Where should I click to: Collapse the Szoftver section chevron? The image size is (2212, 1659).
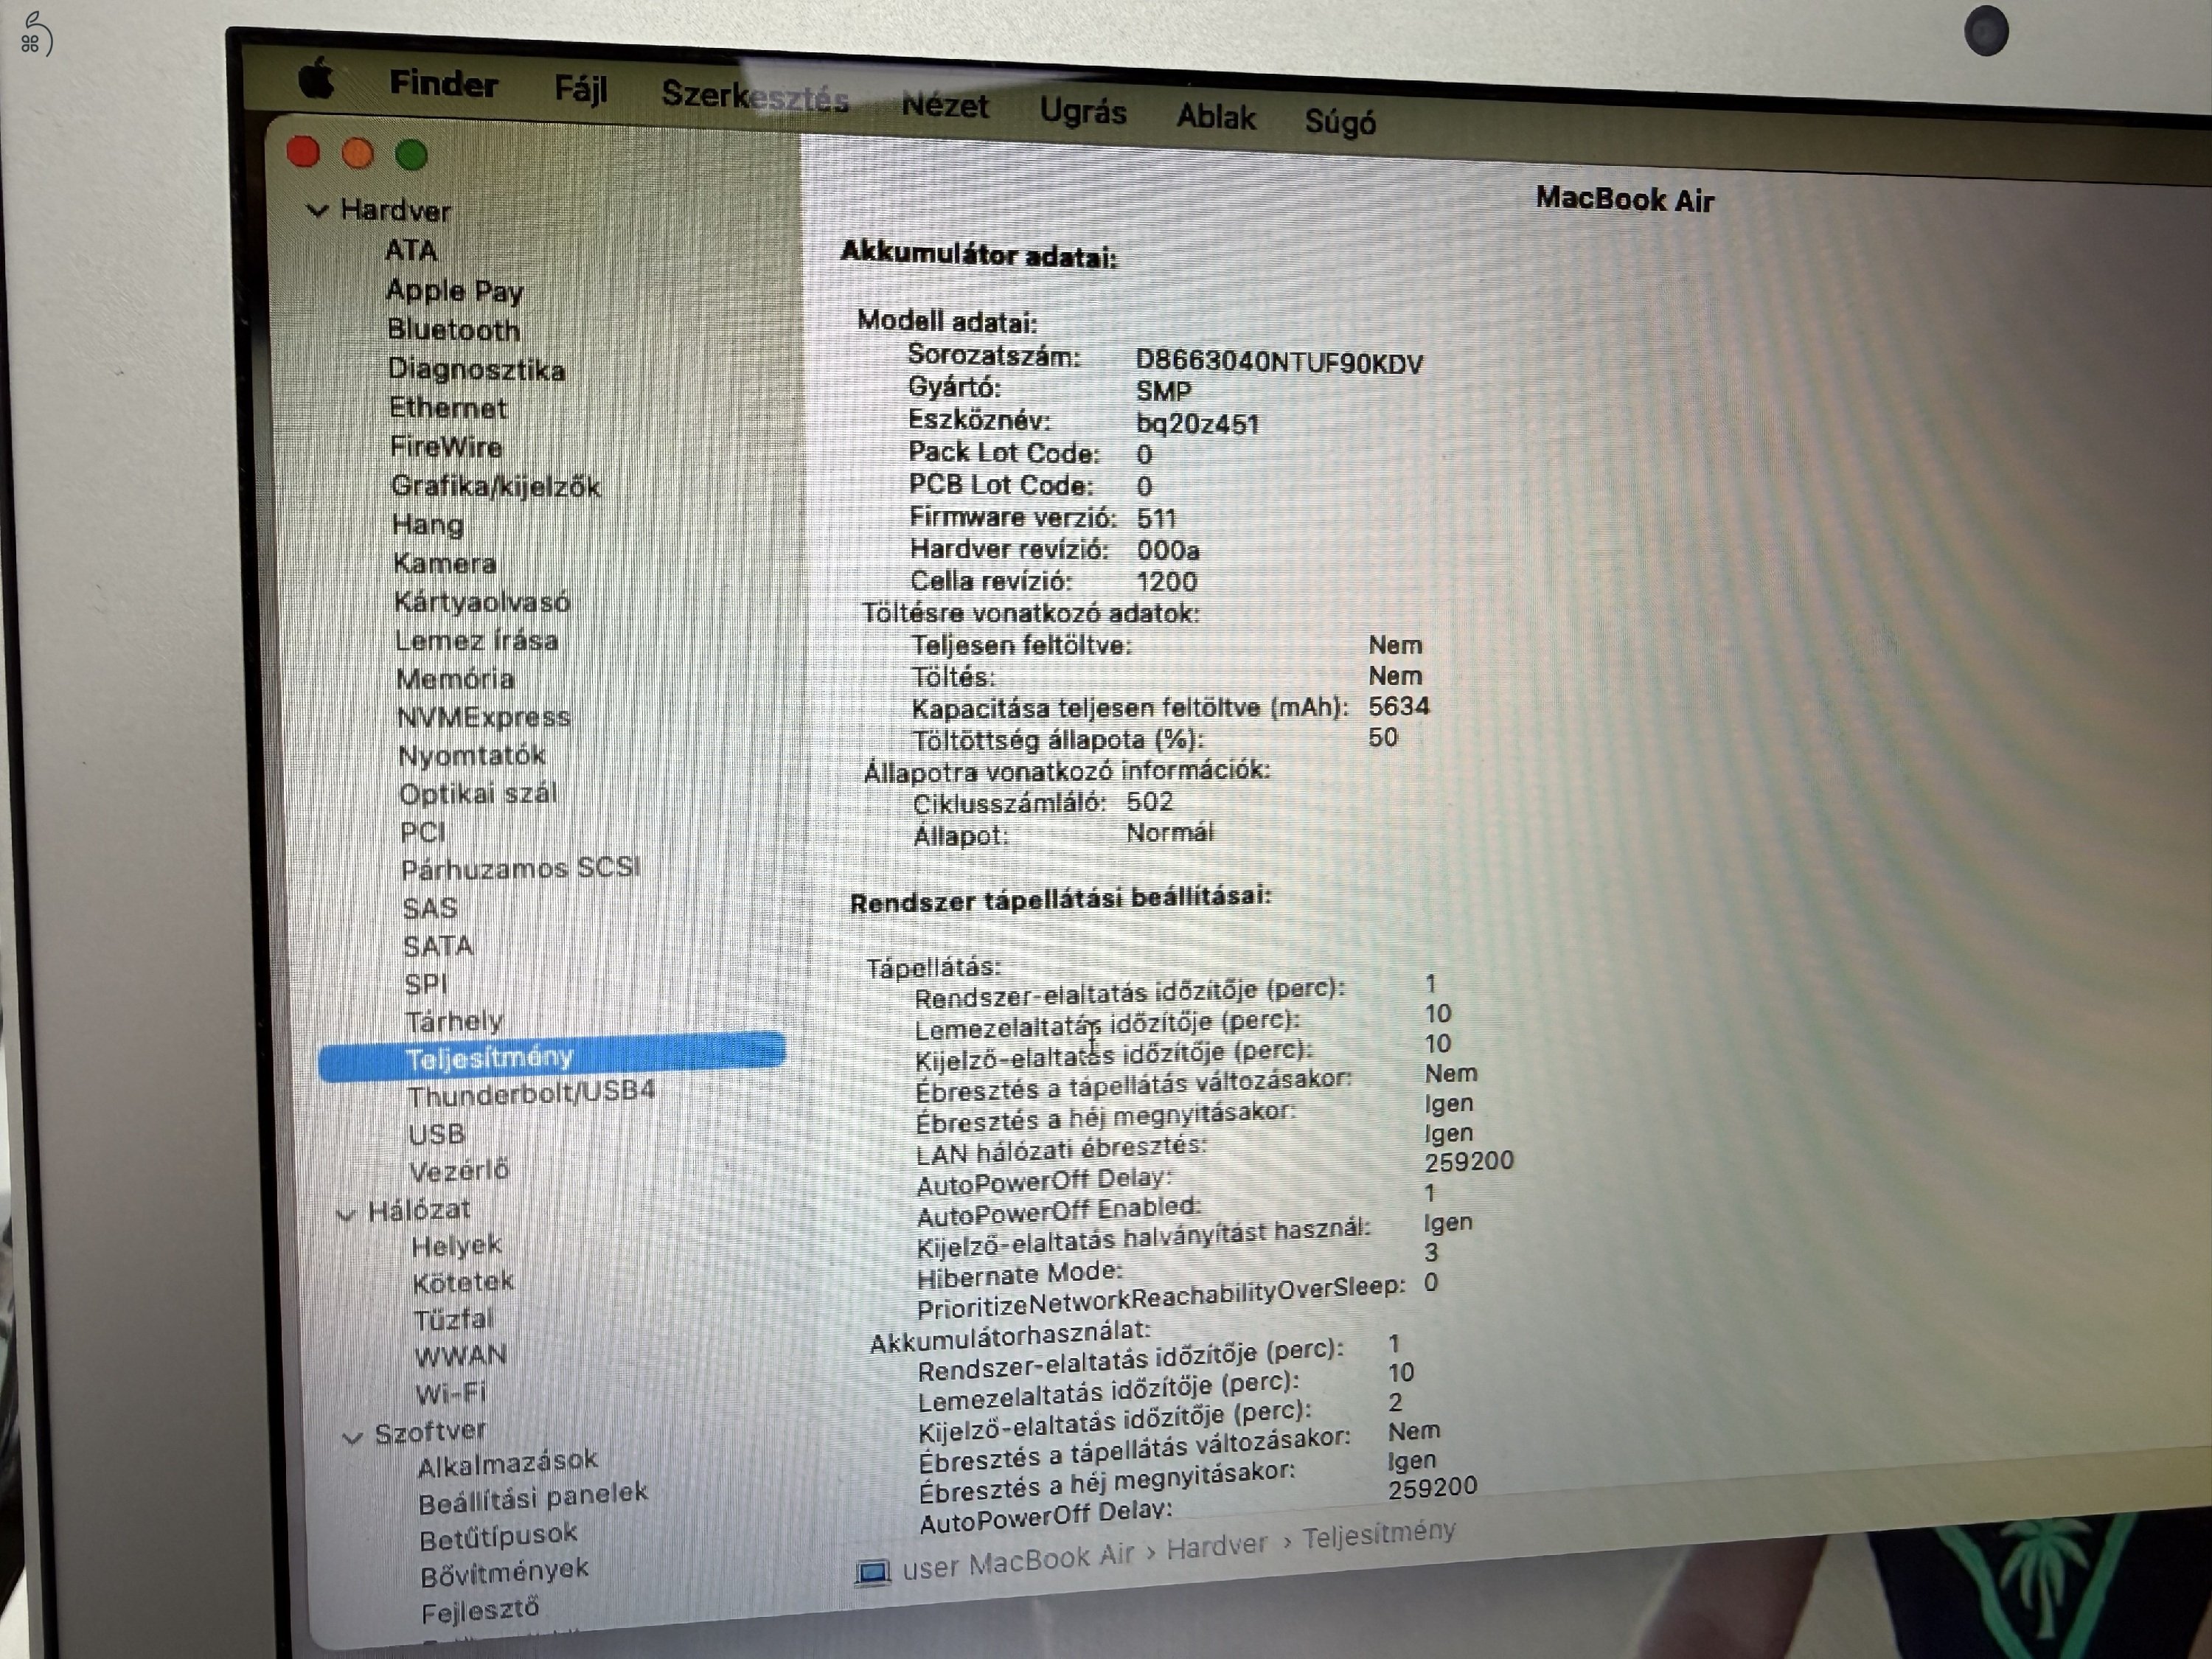coord(352,1438)
